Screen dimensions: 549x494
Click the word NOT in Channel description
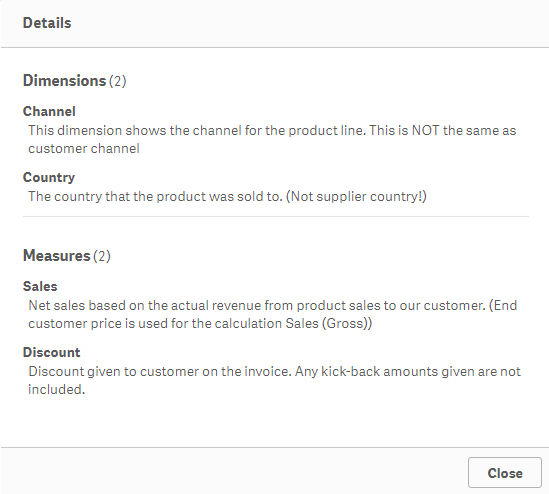pos(425,130)
